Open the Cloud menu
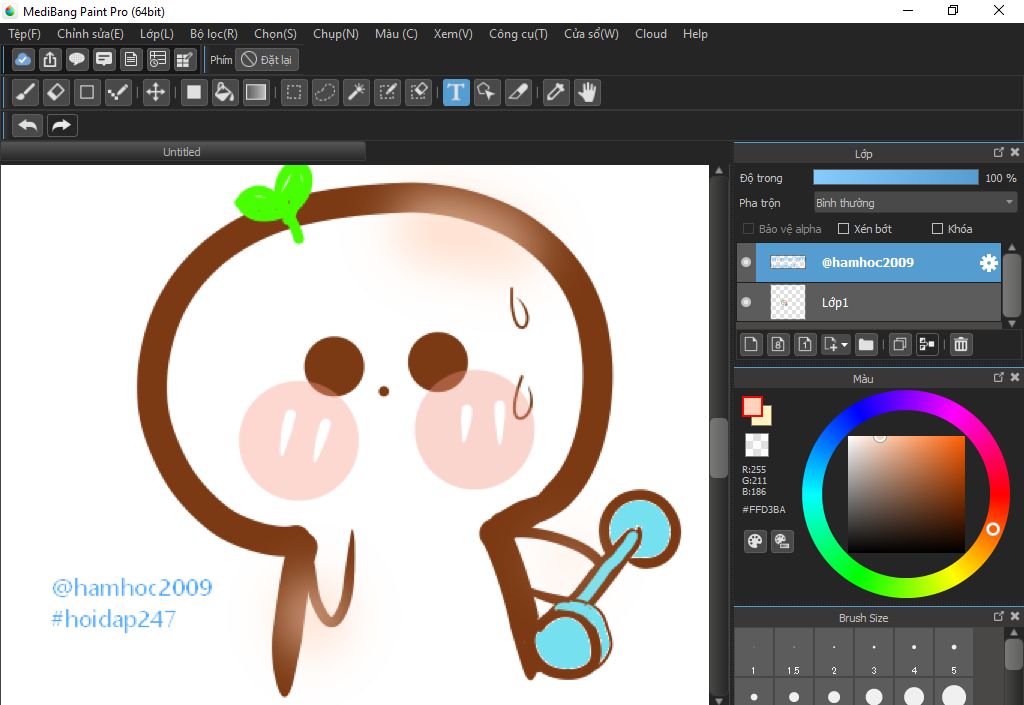The image size is (1024, 705). tap(650, 34)
